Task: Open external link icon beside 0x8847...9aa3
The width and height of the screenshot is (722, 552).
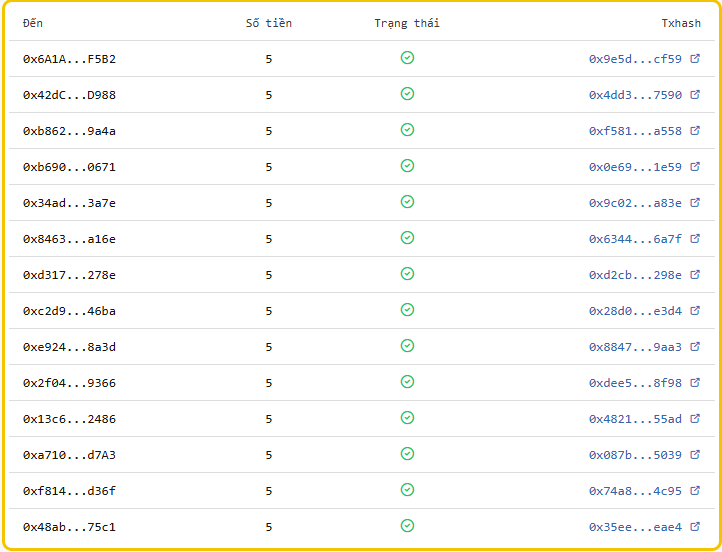Action: tap(695, 346)
